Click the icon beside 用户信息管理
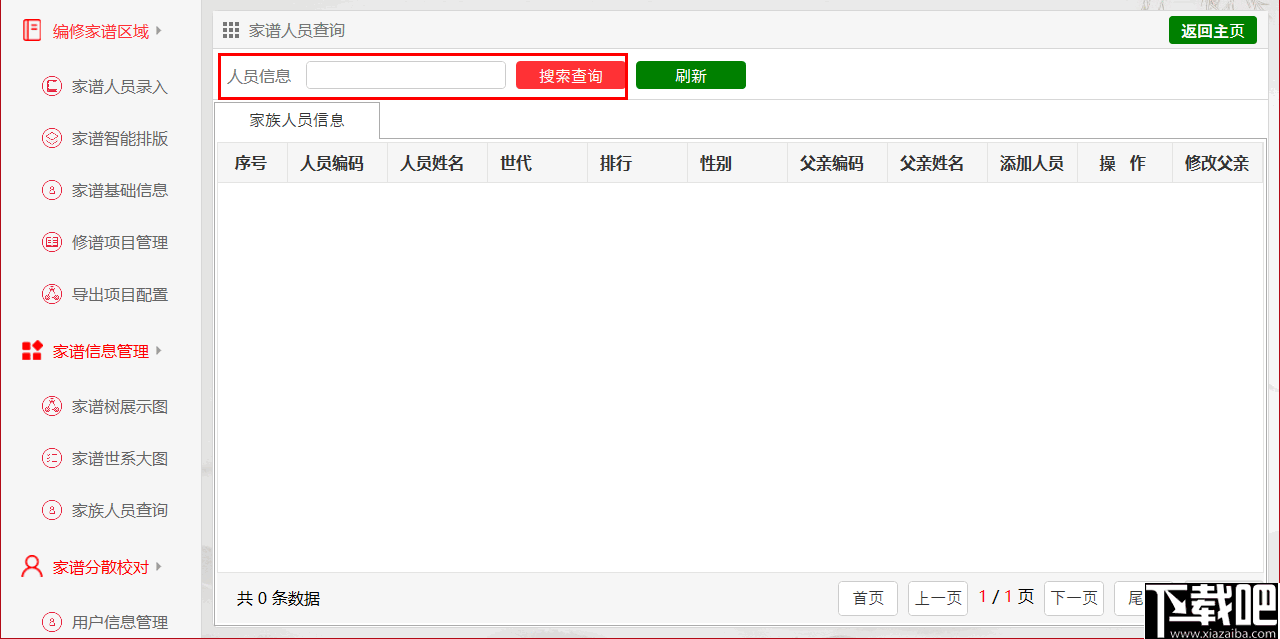1280x639 pixels. click(x=52, y=622)
